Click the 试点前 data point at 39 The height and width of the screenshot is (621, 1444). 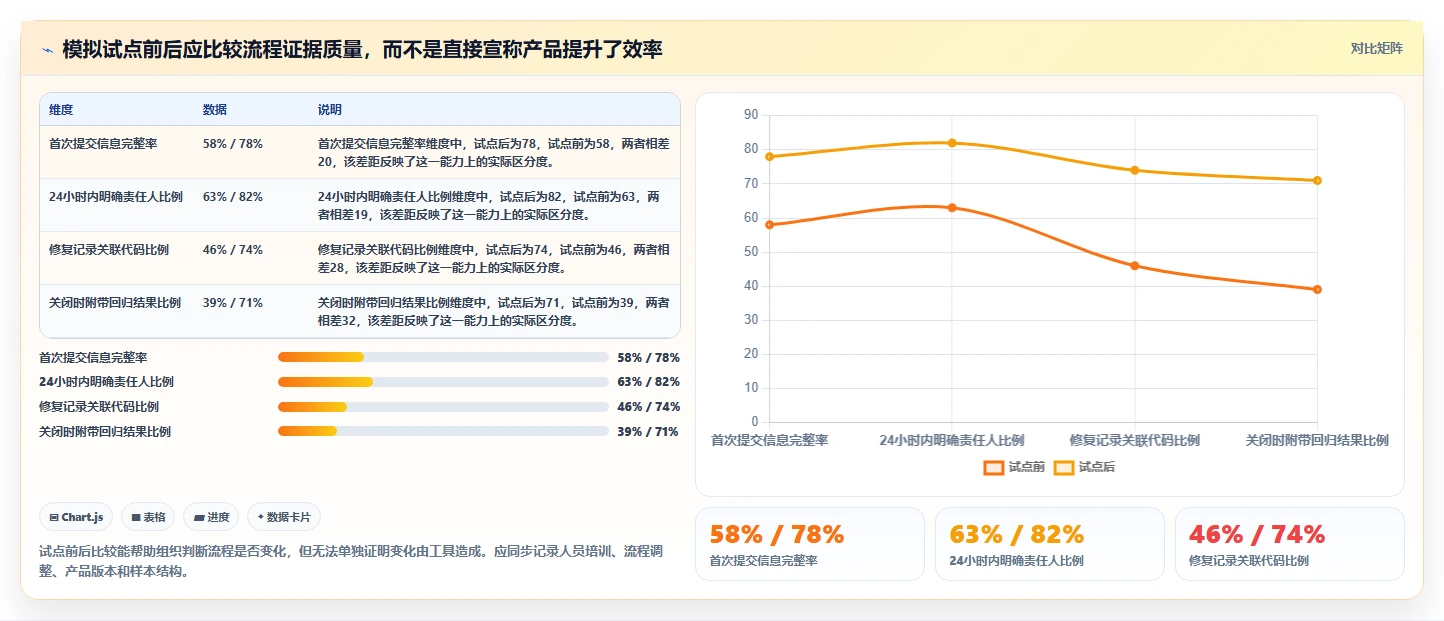click(x=1317, y=289)
